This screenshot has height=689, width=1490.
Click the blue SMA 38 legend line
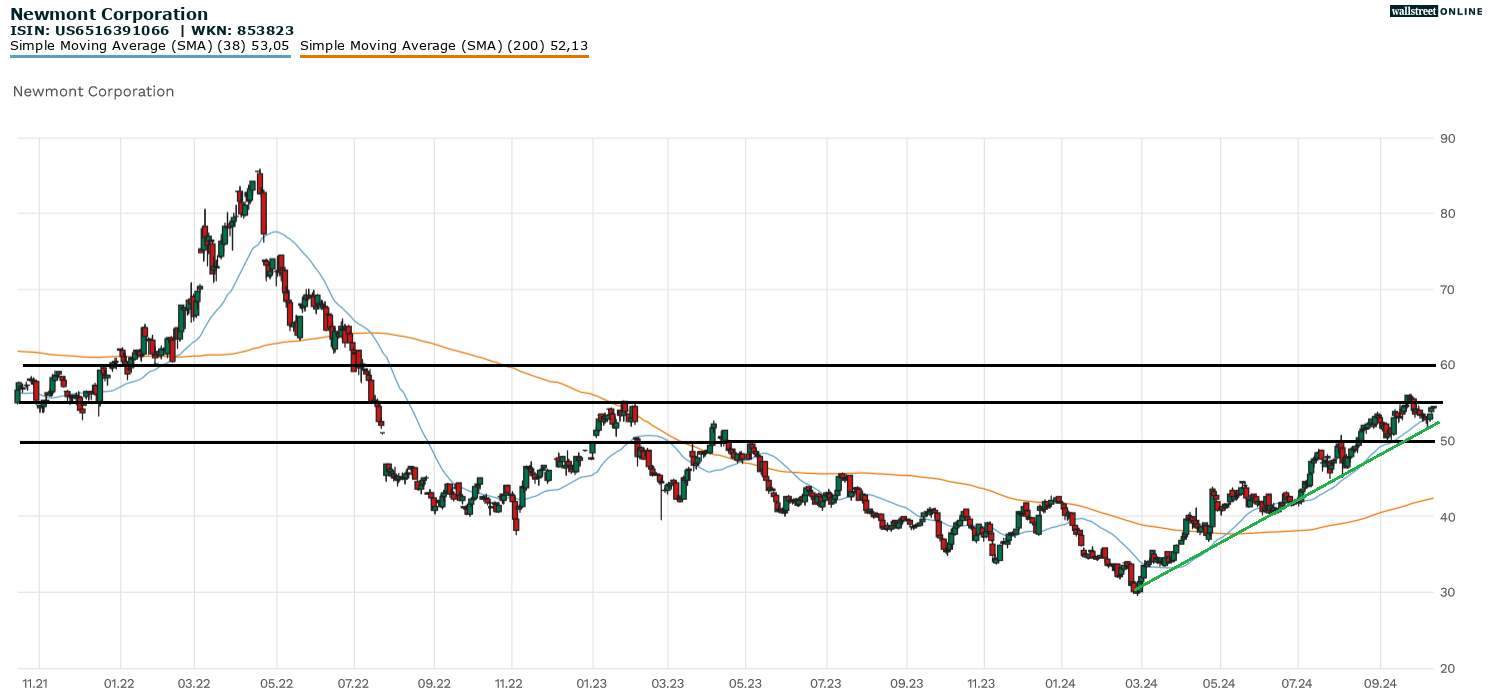(x=150, y=56)
